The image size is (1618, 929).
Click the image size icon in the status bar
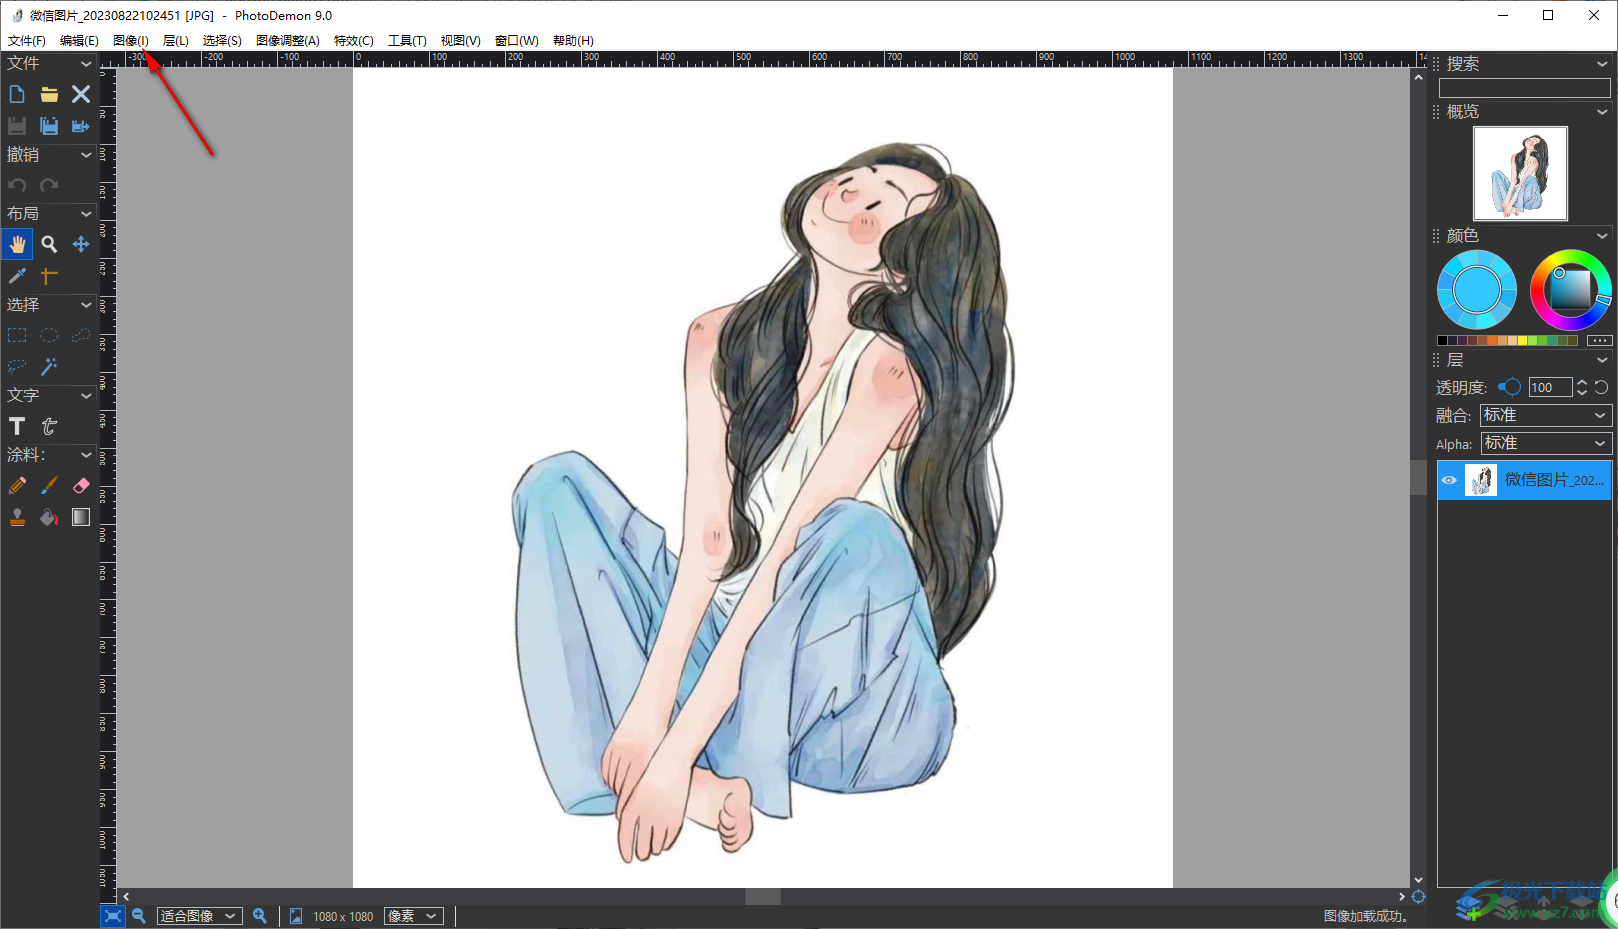(x=296, y=916)
